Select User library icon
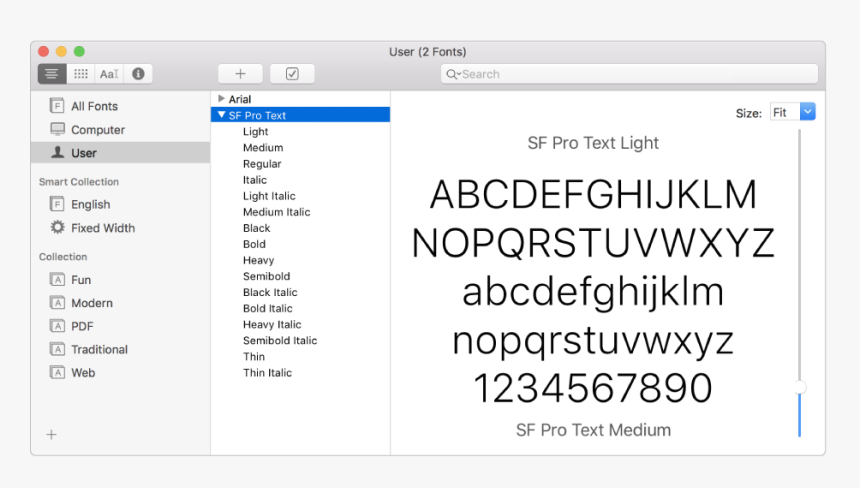Viewport: 860px width, 488px height. pyautogui.click(x=57, y=152)
